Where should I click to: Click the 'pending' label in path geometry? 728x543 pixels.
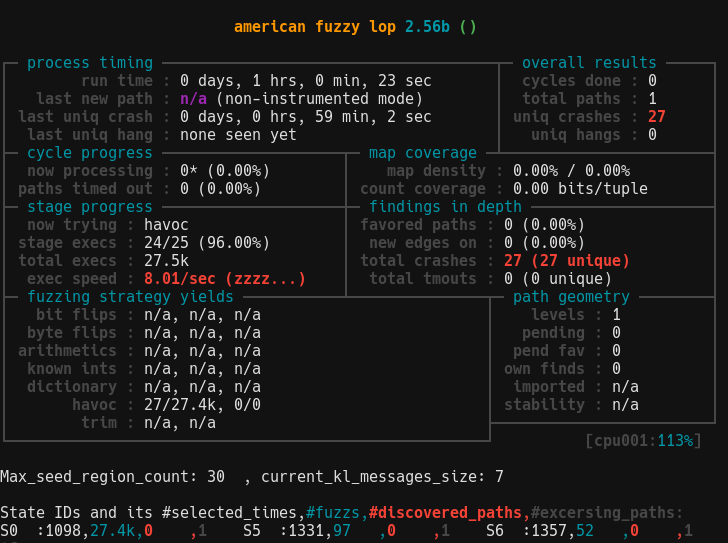point(553,333)
